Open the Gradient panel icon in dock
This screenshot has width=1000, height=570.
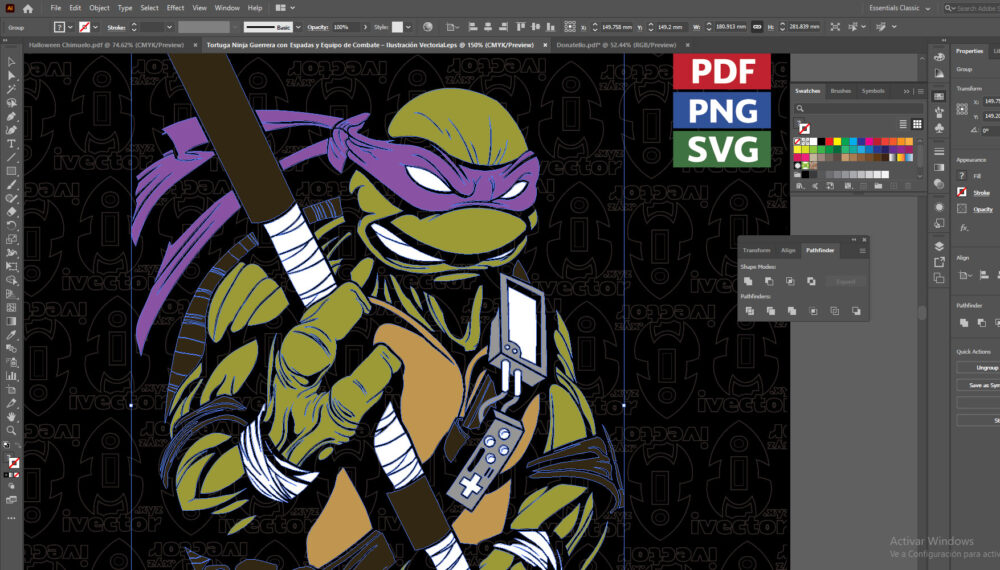click(939, 168)
